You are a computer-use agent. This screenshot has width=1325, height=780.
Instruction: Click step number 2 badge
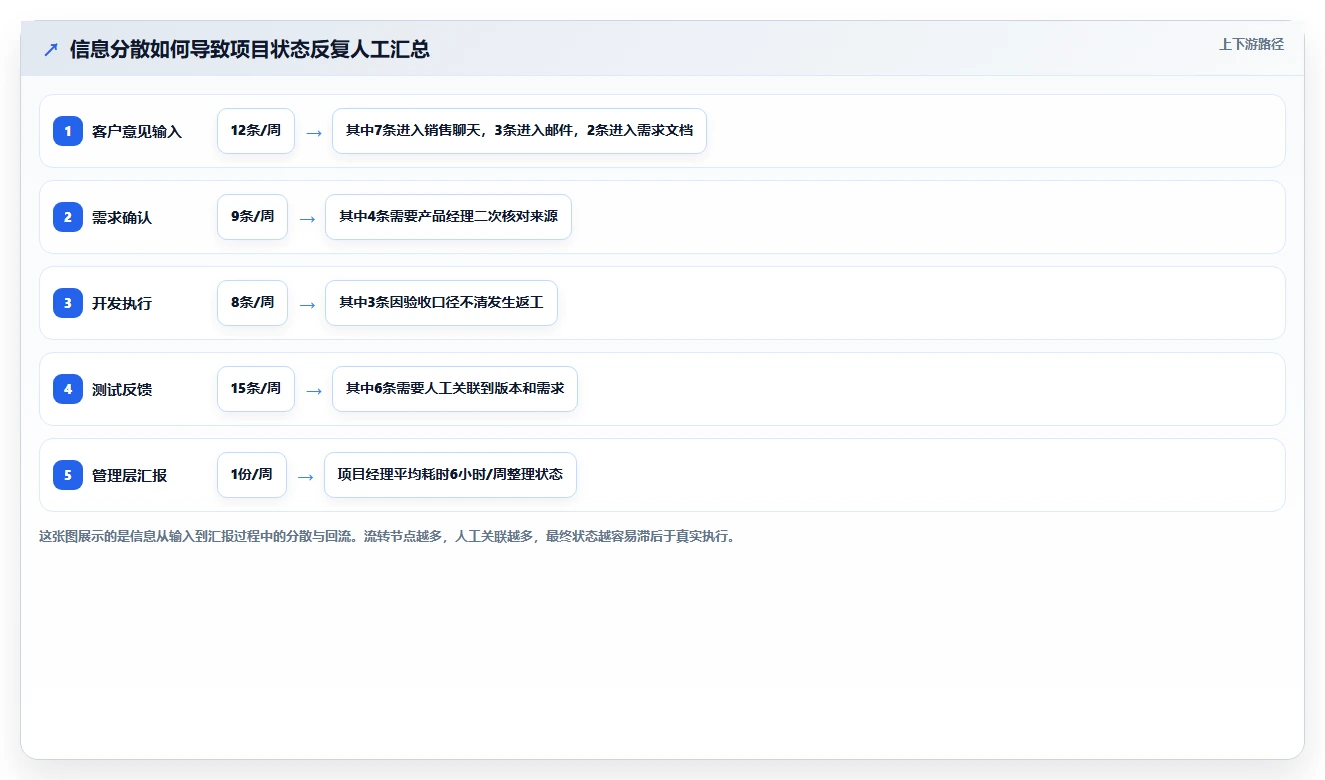[x=68, y=217]
